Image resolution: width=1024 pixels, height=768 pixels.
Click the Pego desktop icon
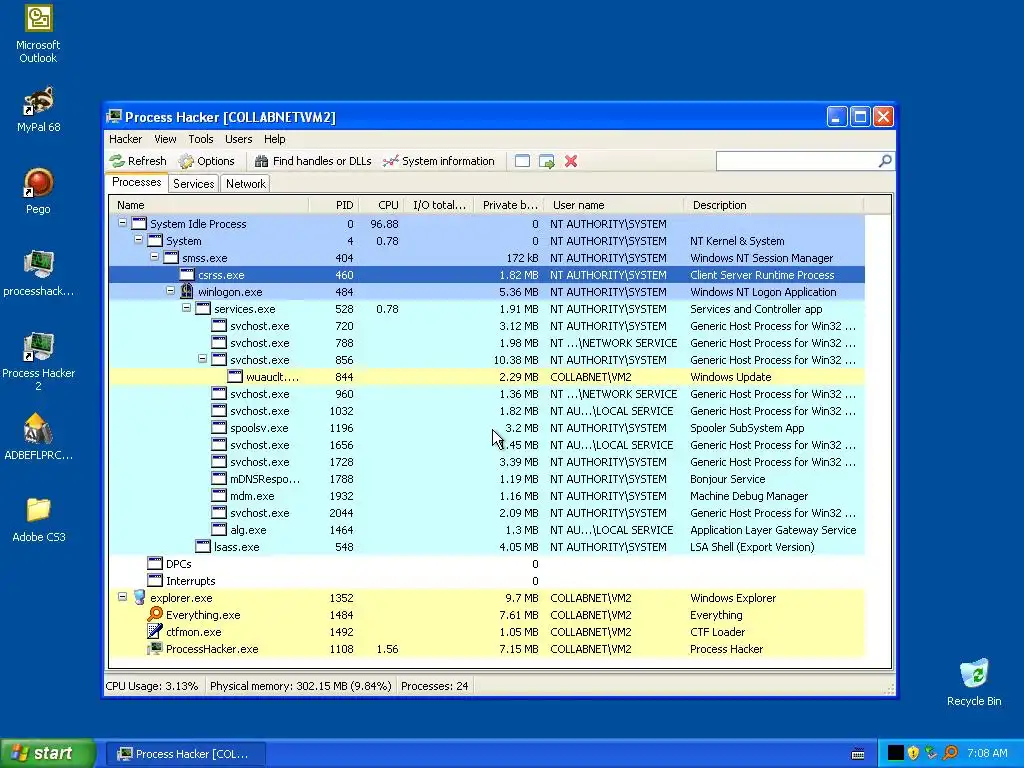(x=38, y=191)
